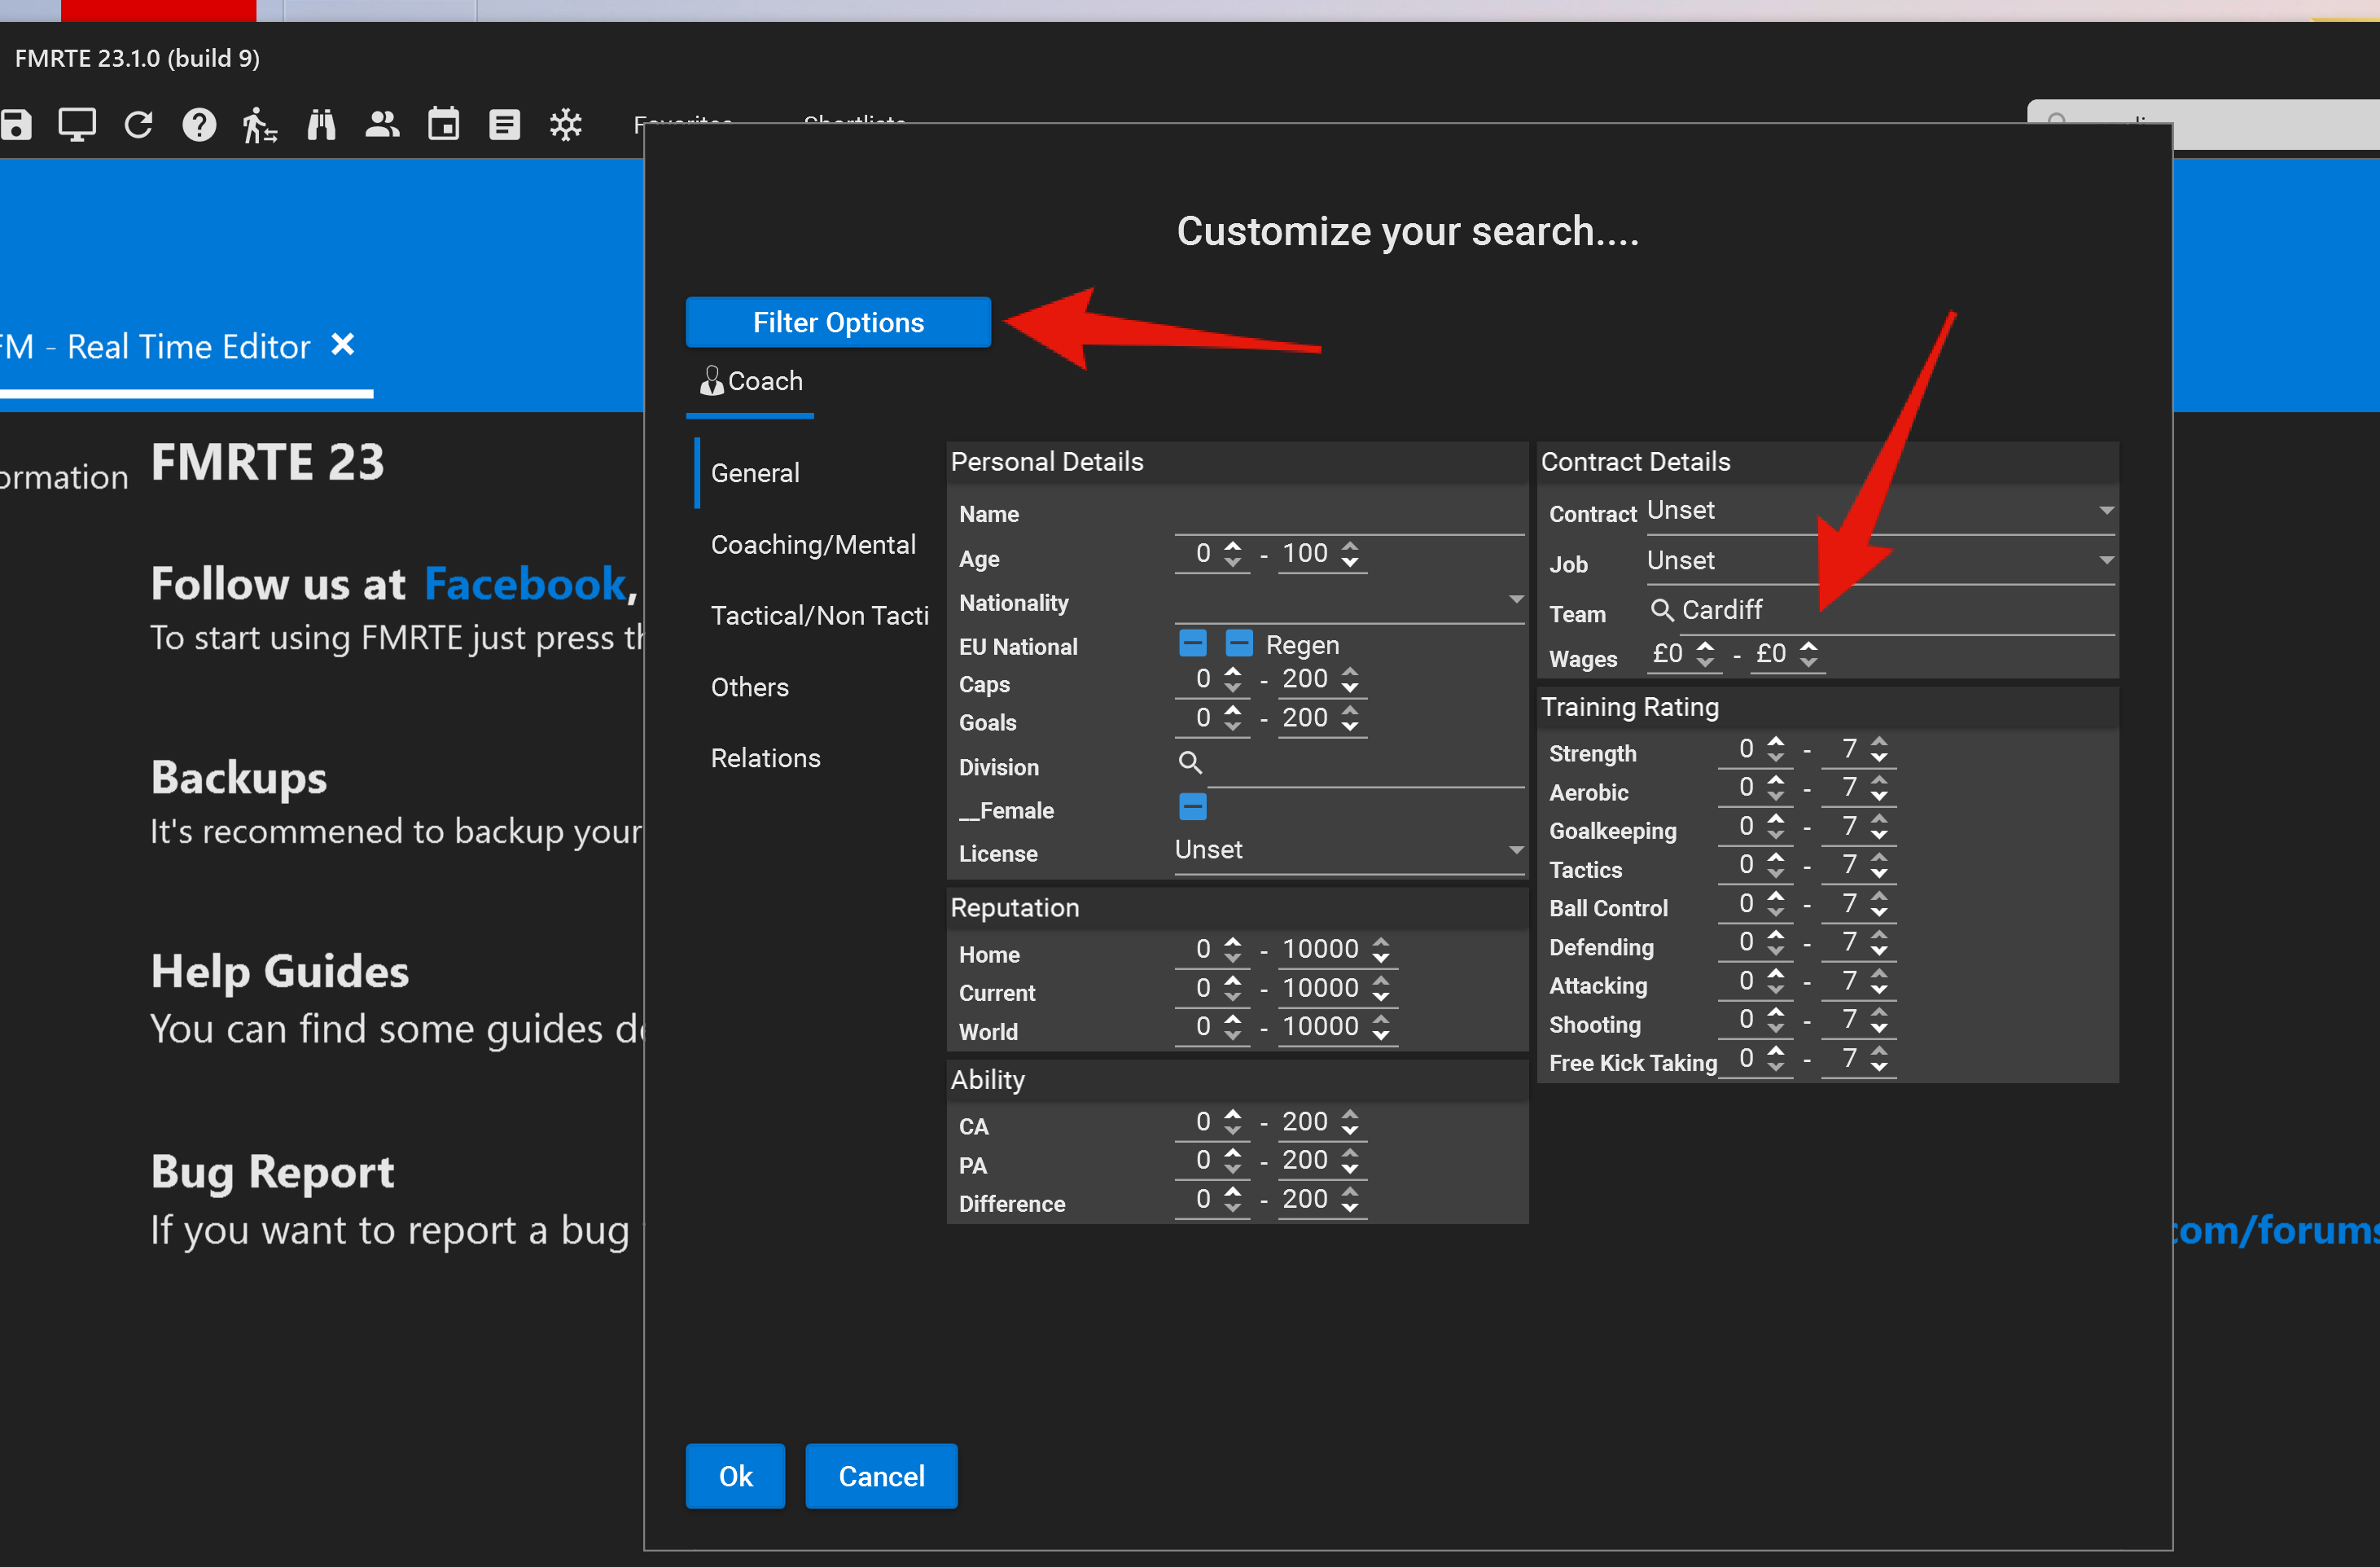Click the Team search magnifier icon next to Cardiff

point(1661,609)
